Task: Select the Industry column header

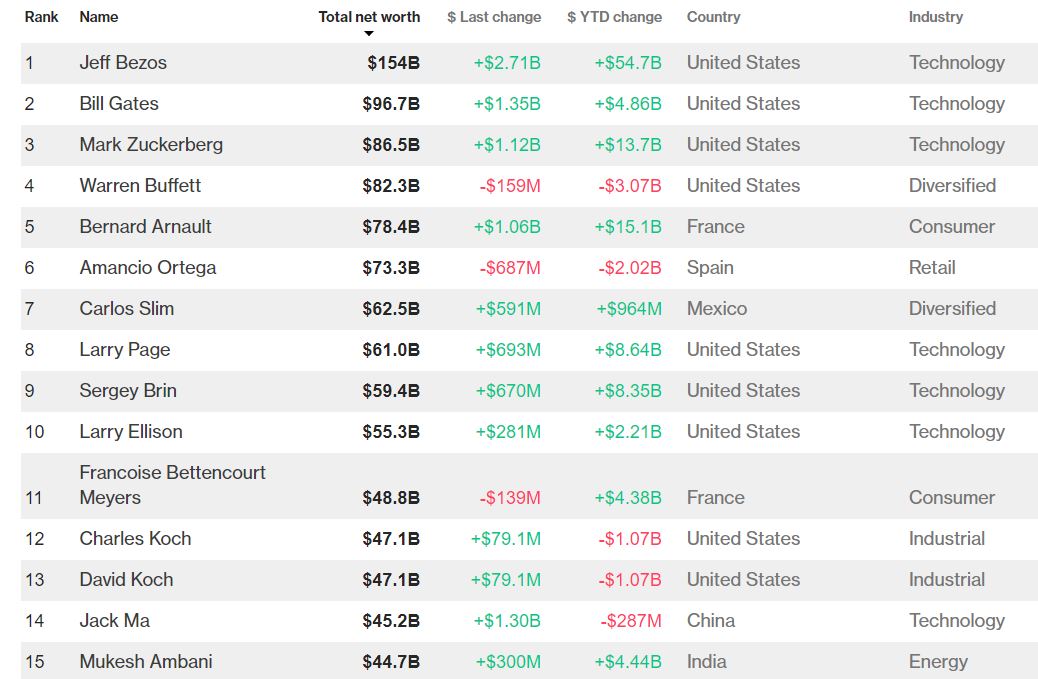Action: pyautogui.click(x=935, y=17)
